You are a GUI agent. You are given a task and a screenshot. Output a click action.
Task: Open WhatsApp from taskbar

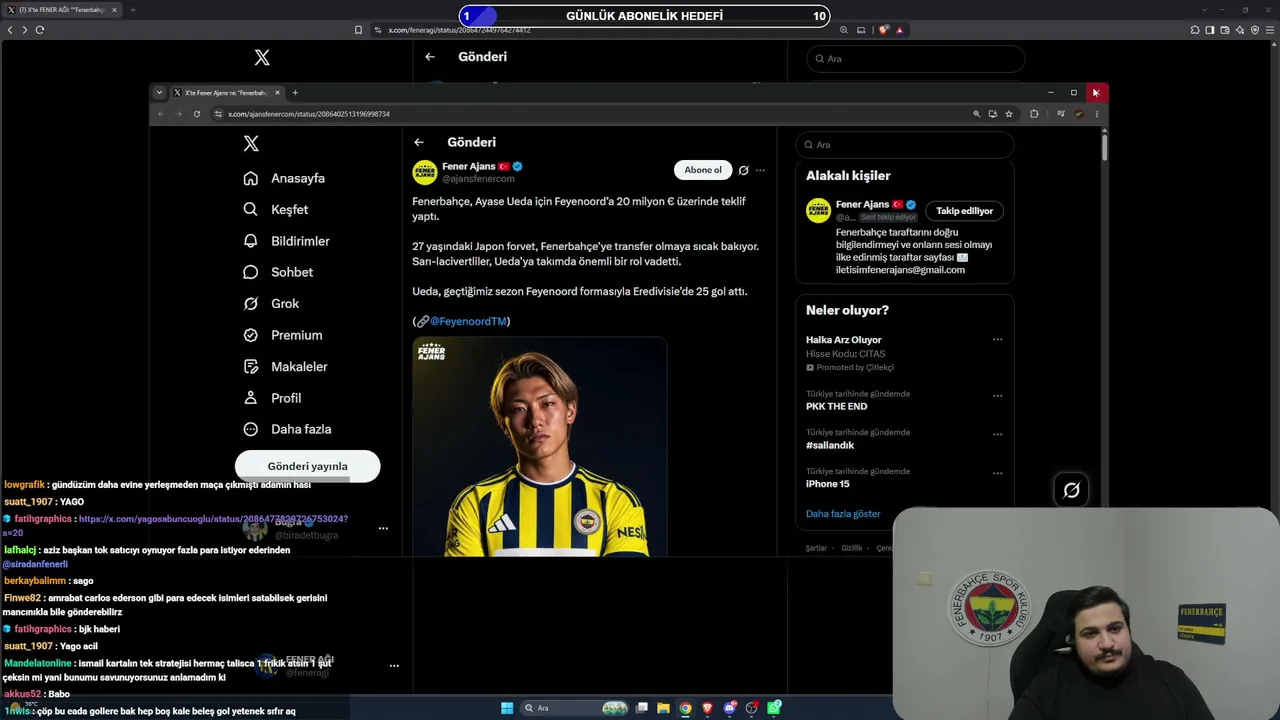click(775, 708)
